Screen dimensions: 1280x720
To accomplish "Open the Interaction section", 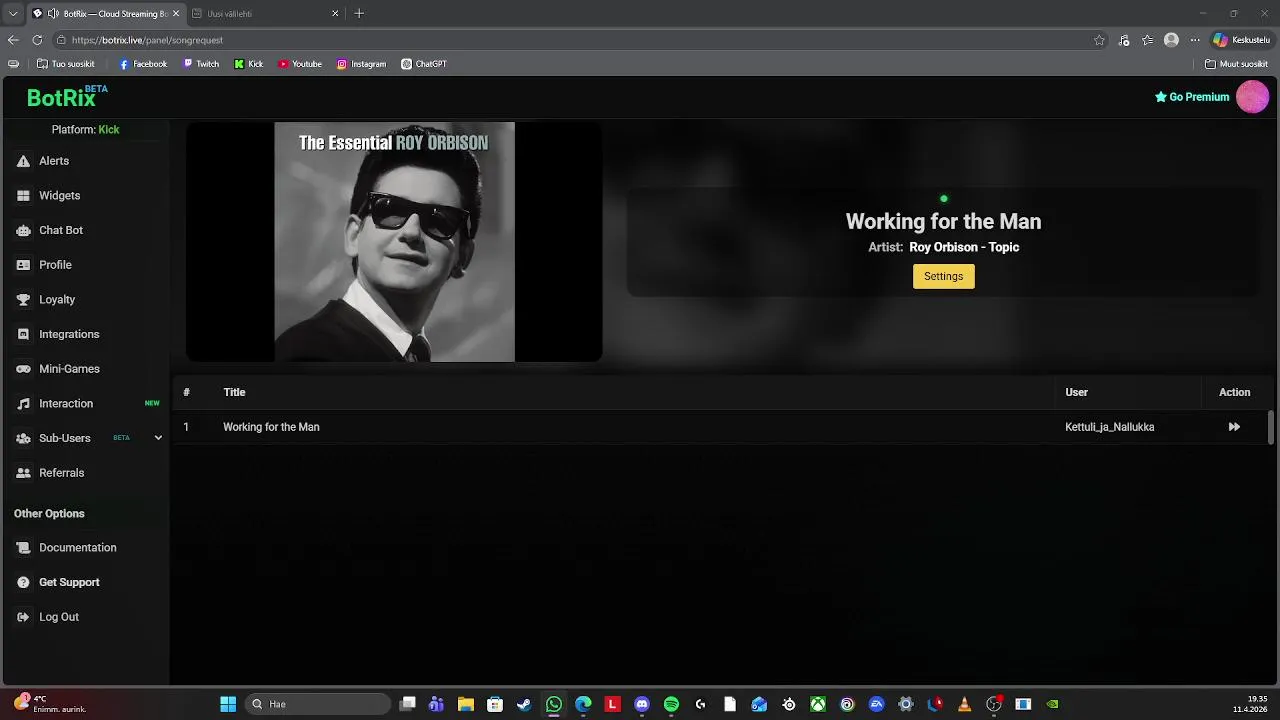I will pyautogui.click(x=66, y=404).
